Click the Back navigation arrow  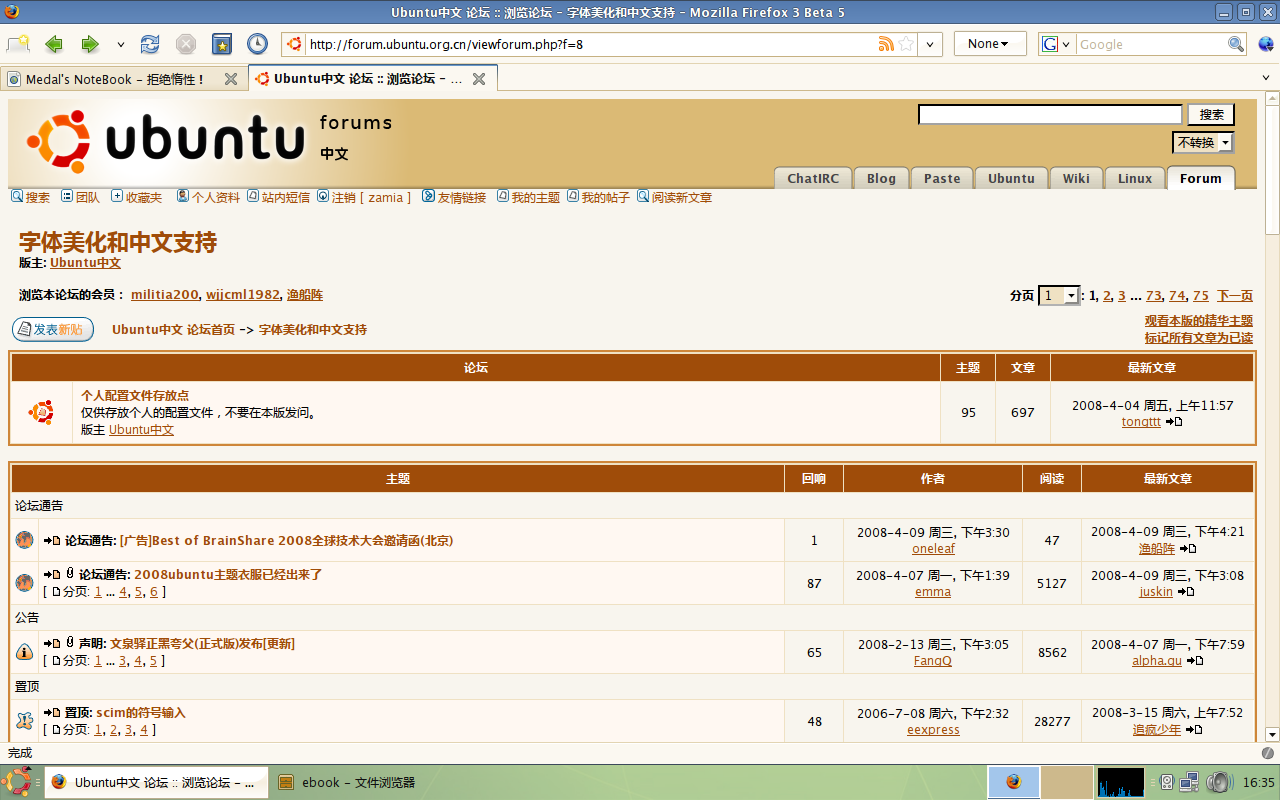(x=54, y=44)
